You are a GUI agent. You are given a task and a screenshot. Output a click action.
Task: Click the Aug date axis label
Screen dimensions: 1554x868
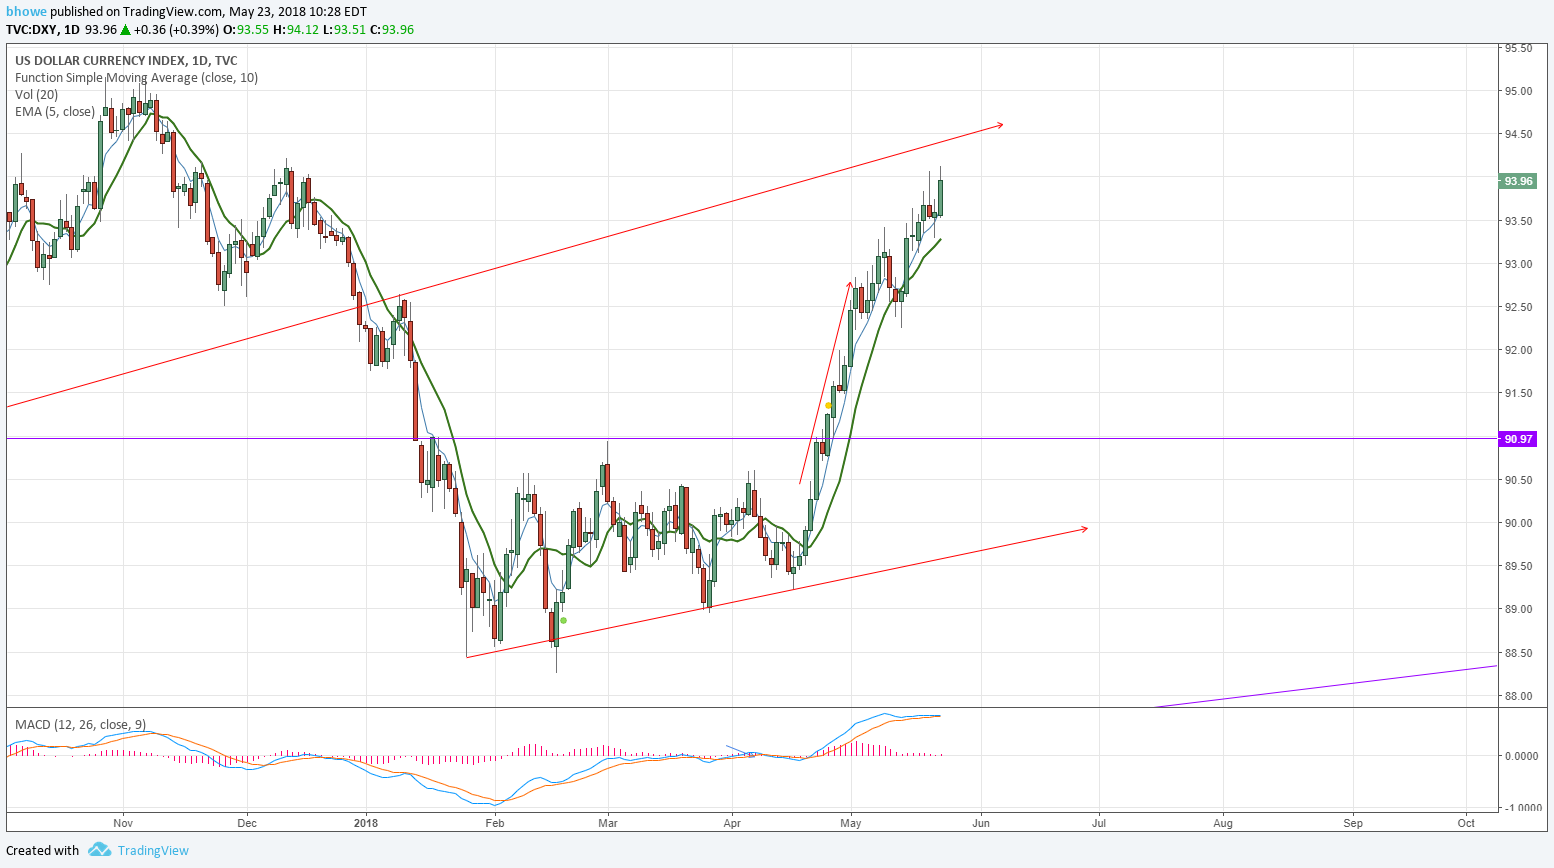click(1223, 824)
